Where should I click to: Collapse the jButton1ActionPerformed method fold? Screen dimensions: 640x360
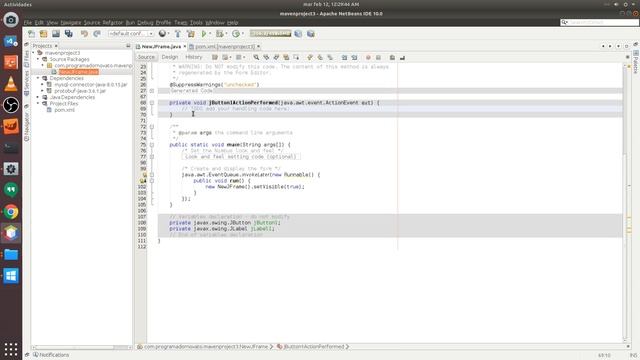coord(152,103)
